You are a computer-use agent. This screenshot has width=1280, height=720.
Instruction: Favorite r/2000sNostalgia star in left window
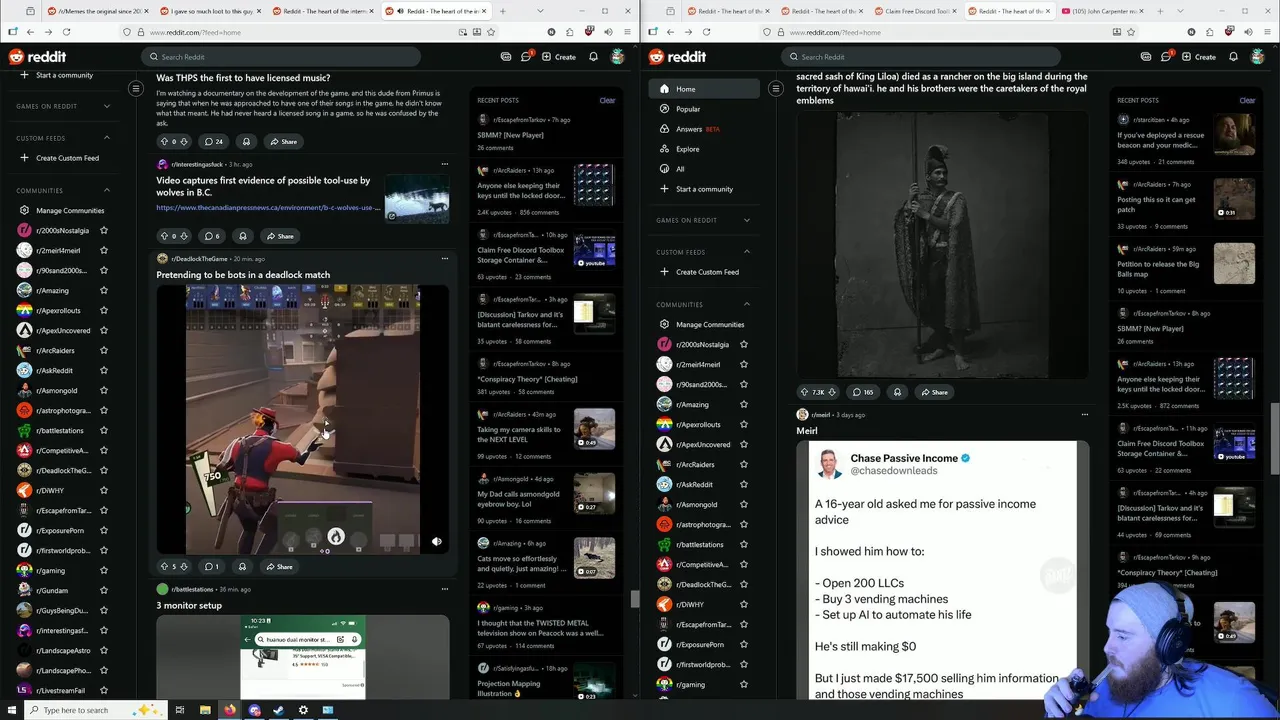coord(103,230)
